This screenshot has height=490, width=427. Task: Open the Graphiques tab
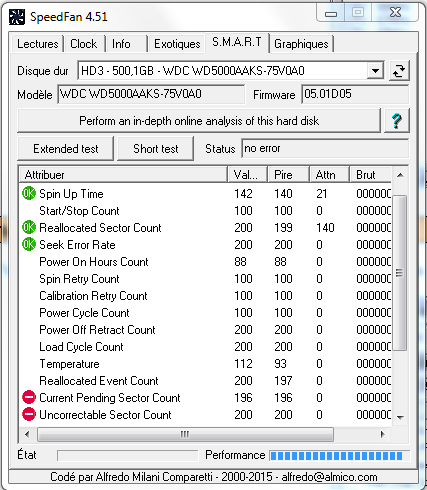click(x=301, y=44)
